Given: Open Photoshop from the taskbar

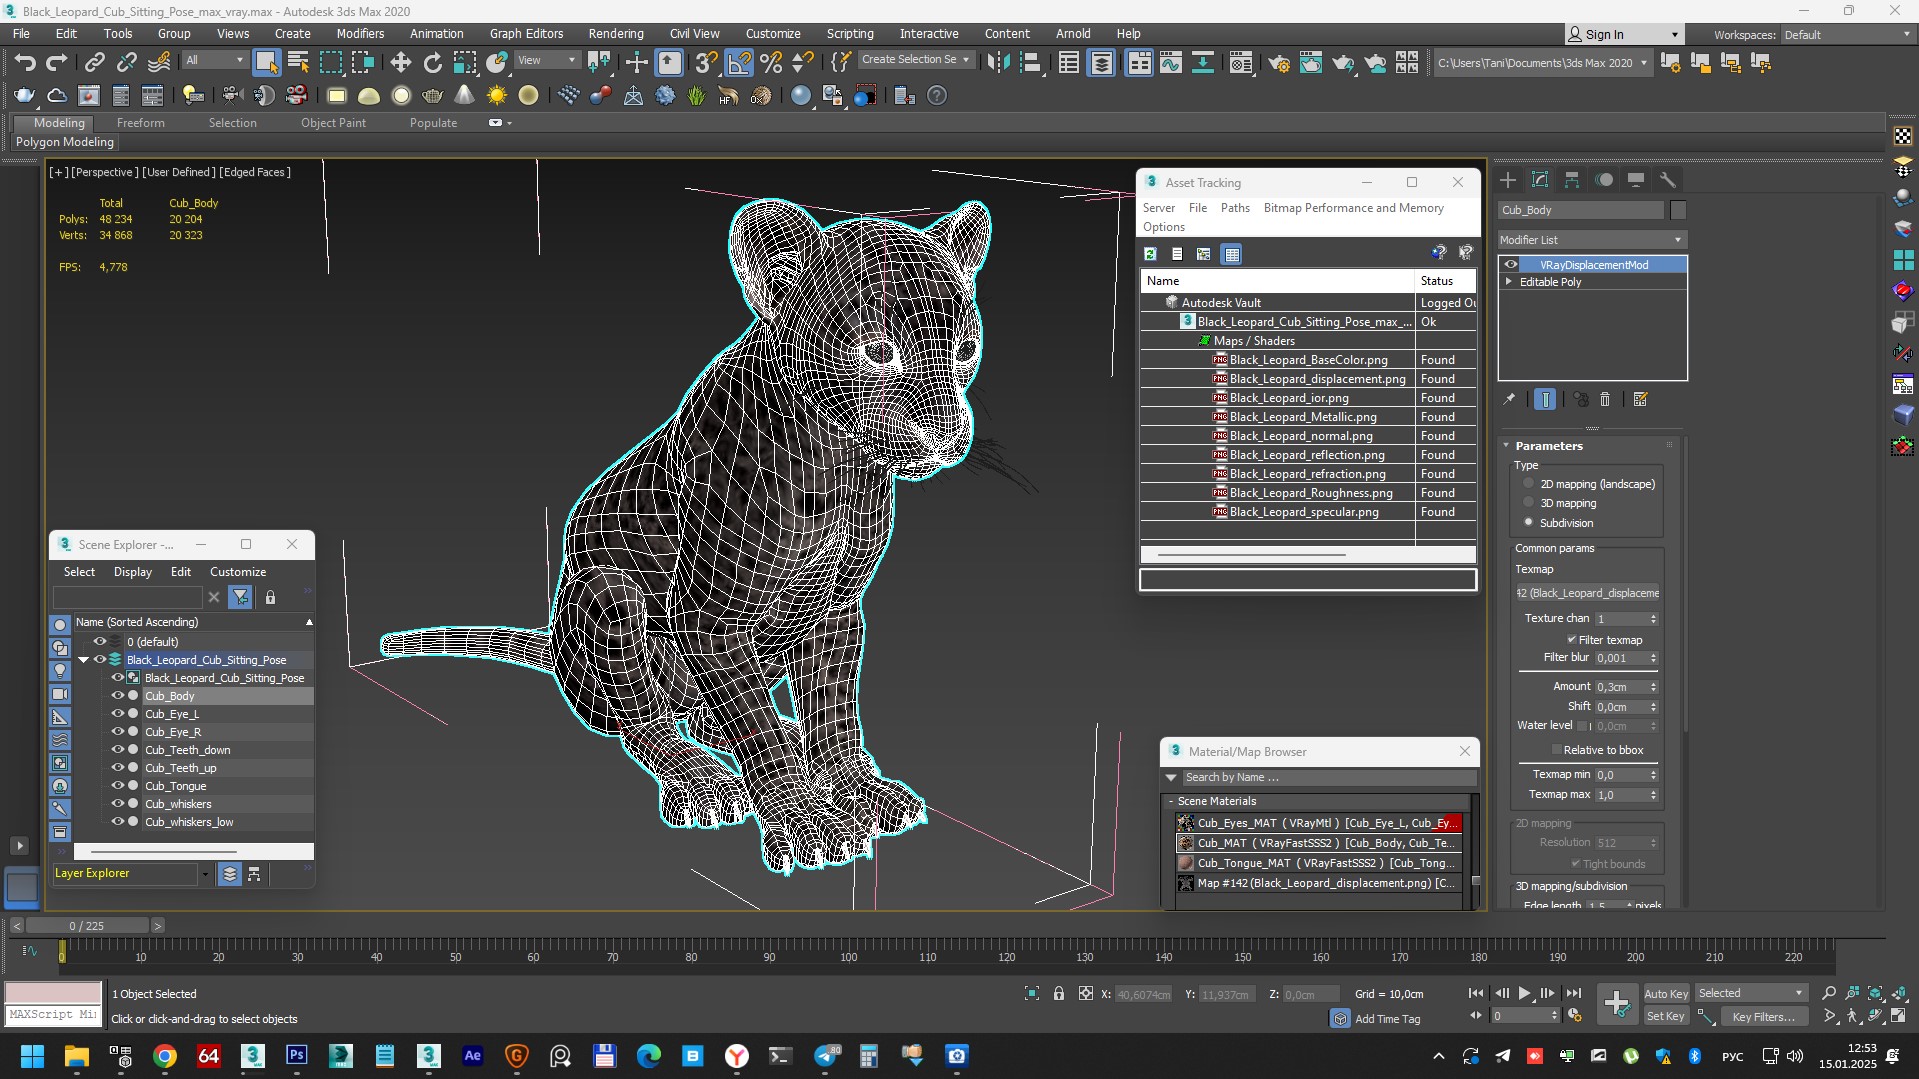Looking at the screenshot, I should pos(297,1056).
